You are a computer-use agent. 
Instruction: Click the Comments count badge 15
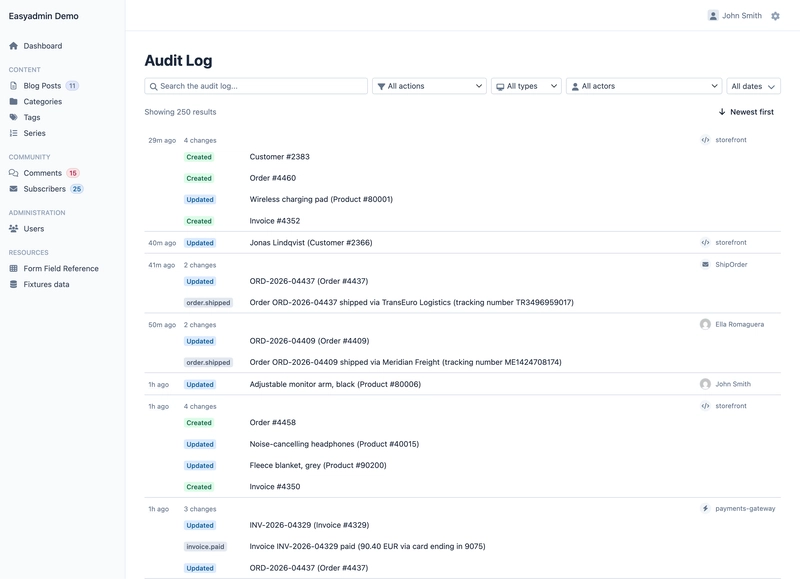point(73,173)
